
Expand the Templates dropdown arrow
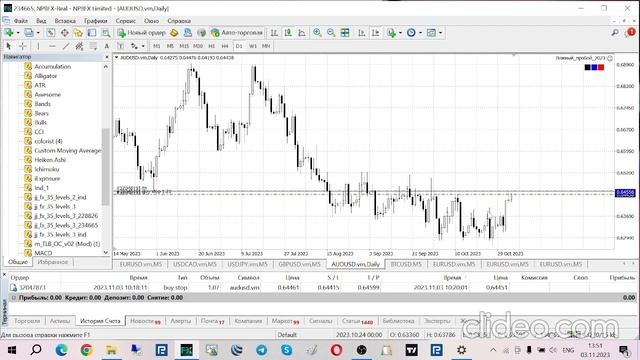click(440, 33)
